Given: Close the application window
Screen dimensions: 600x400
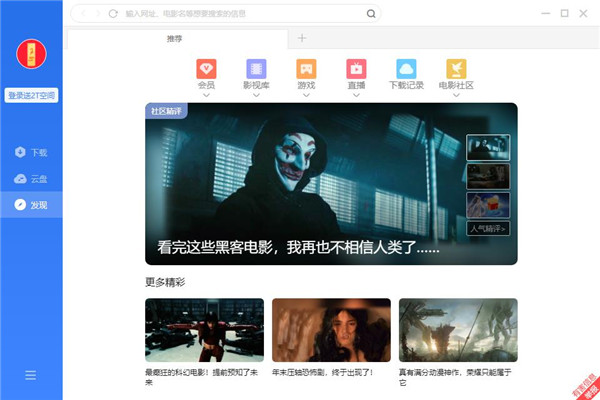Looking at the screenshot, I should 583,14.
